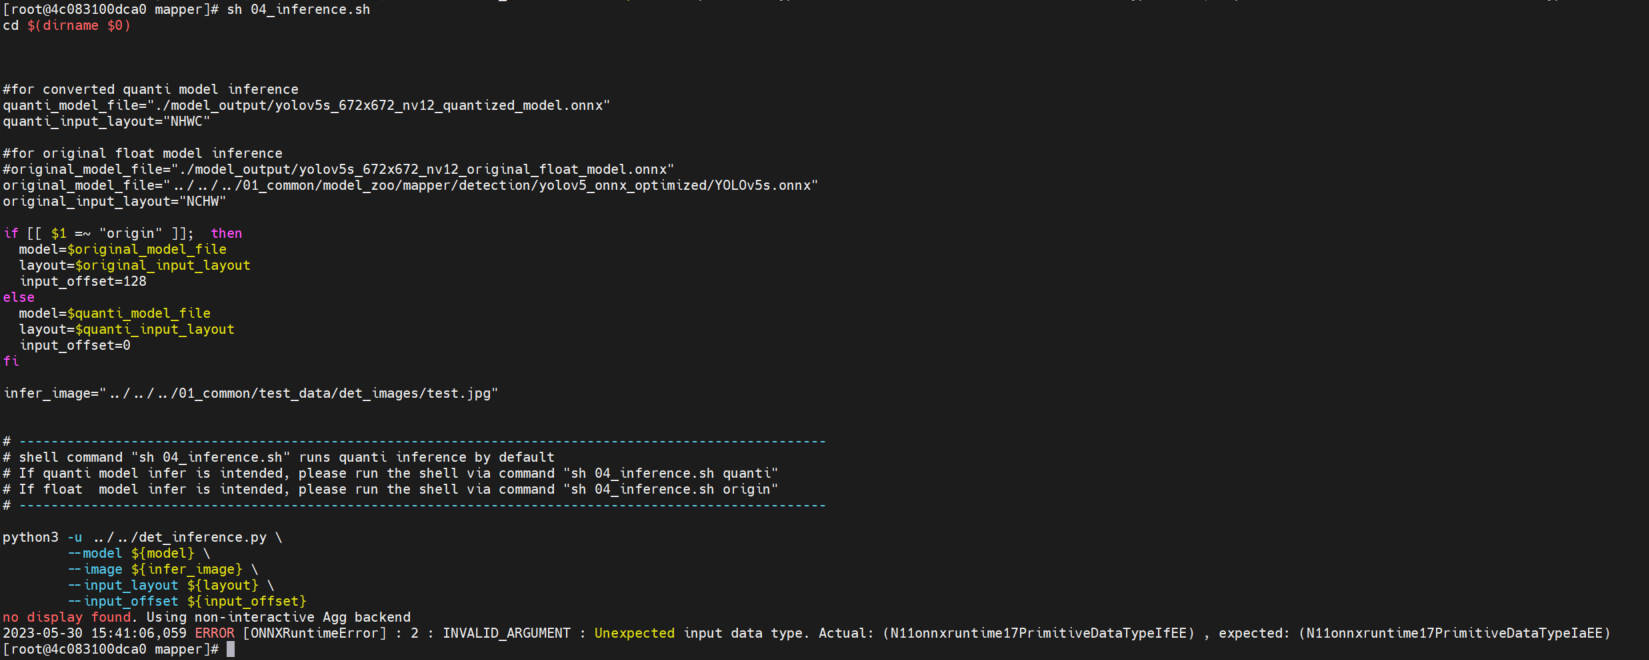The image size is (1649, 660).
Task: Click the "no display found" warning text
Action: (x=66, y=617)
